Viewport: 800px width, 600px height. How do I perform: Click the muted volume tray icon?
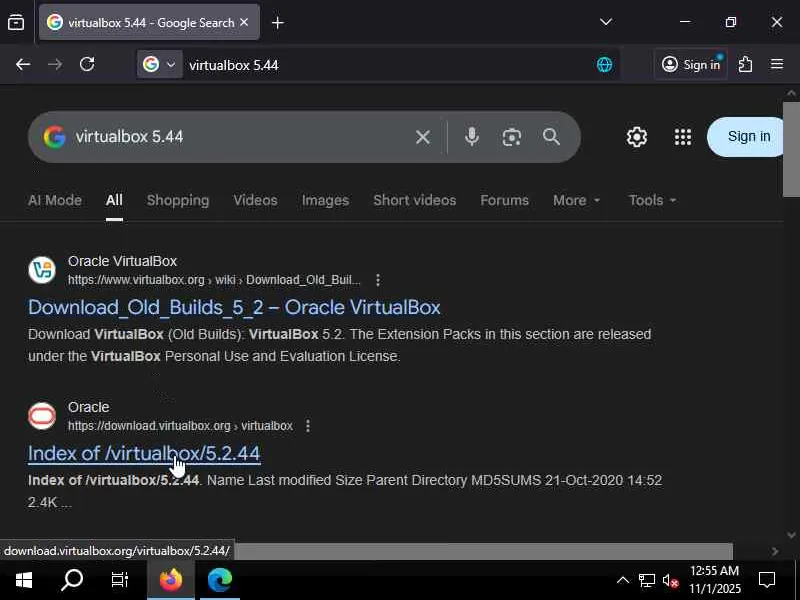(670, 581)
